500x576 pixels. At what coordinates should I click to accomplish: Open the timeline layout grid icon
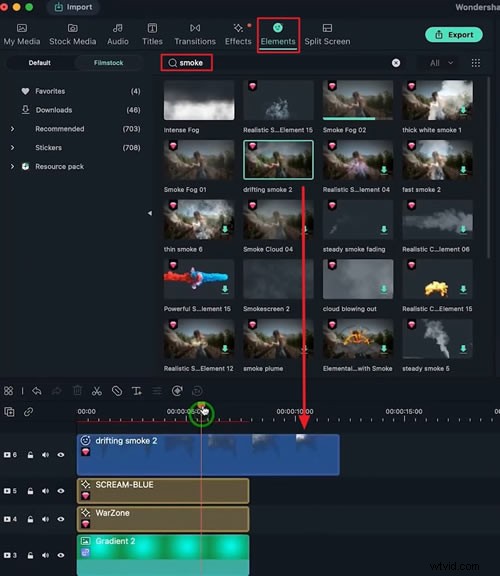pyautogui.click(x=8, y=391)
